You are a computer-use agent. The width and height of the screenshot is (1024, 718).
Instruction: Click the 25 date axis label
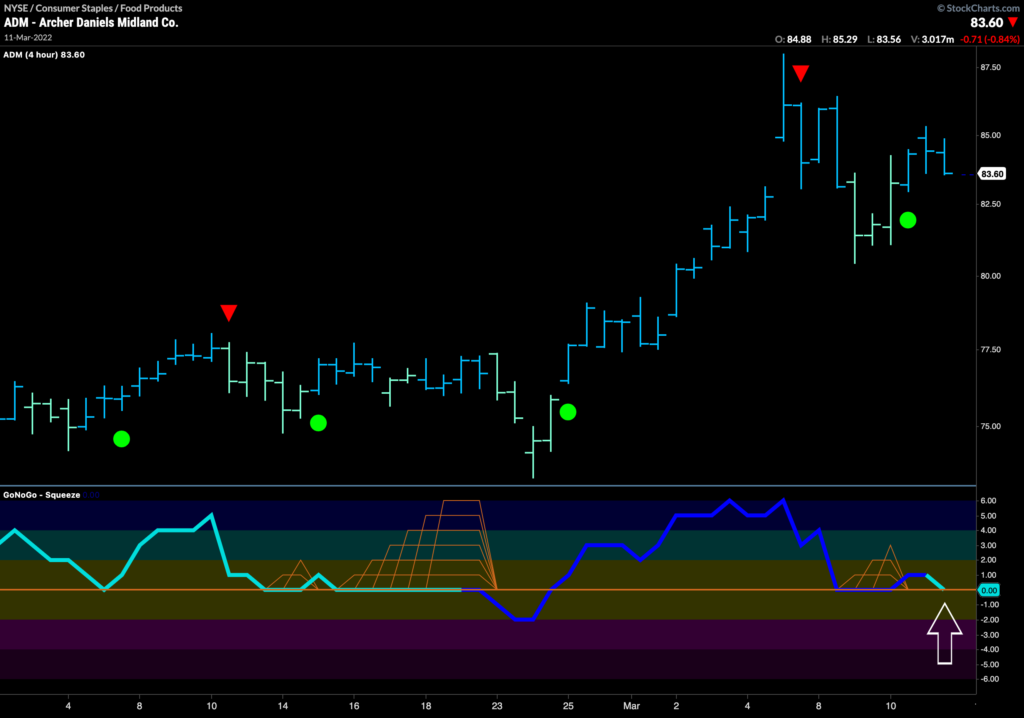click(x=568, y=706)
